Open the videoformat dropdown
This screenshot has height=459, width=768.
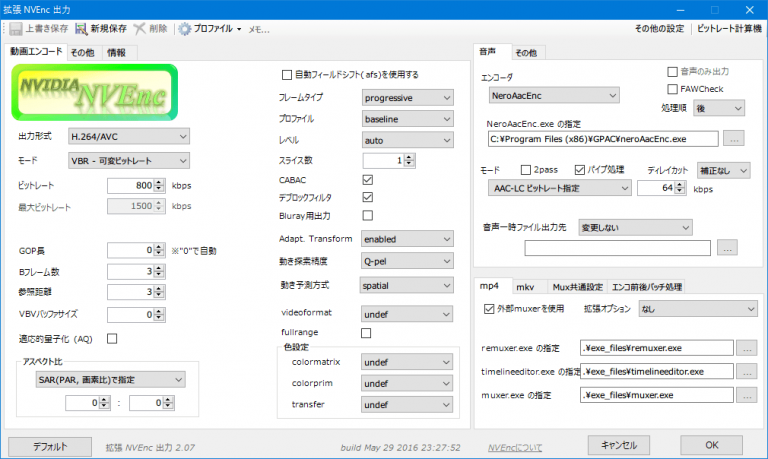coord(407,314)
